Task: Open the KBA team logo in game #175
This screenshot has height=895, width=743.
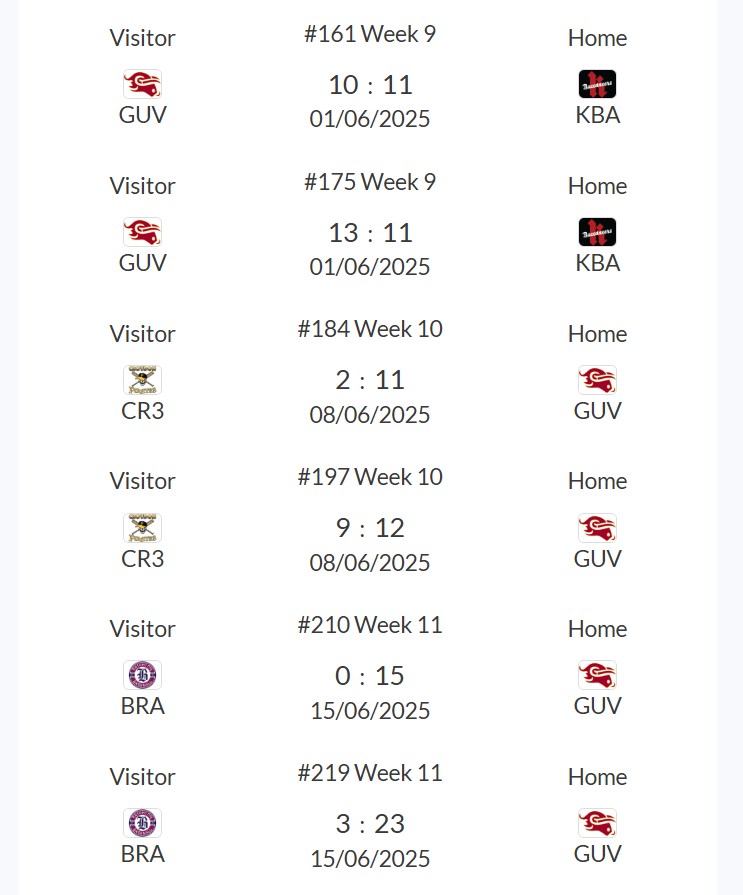Action: tap(597, 232)
